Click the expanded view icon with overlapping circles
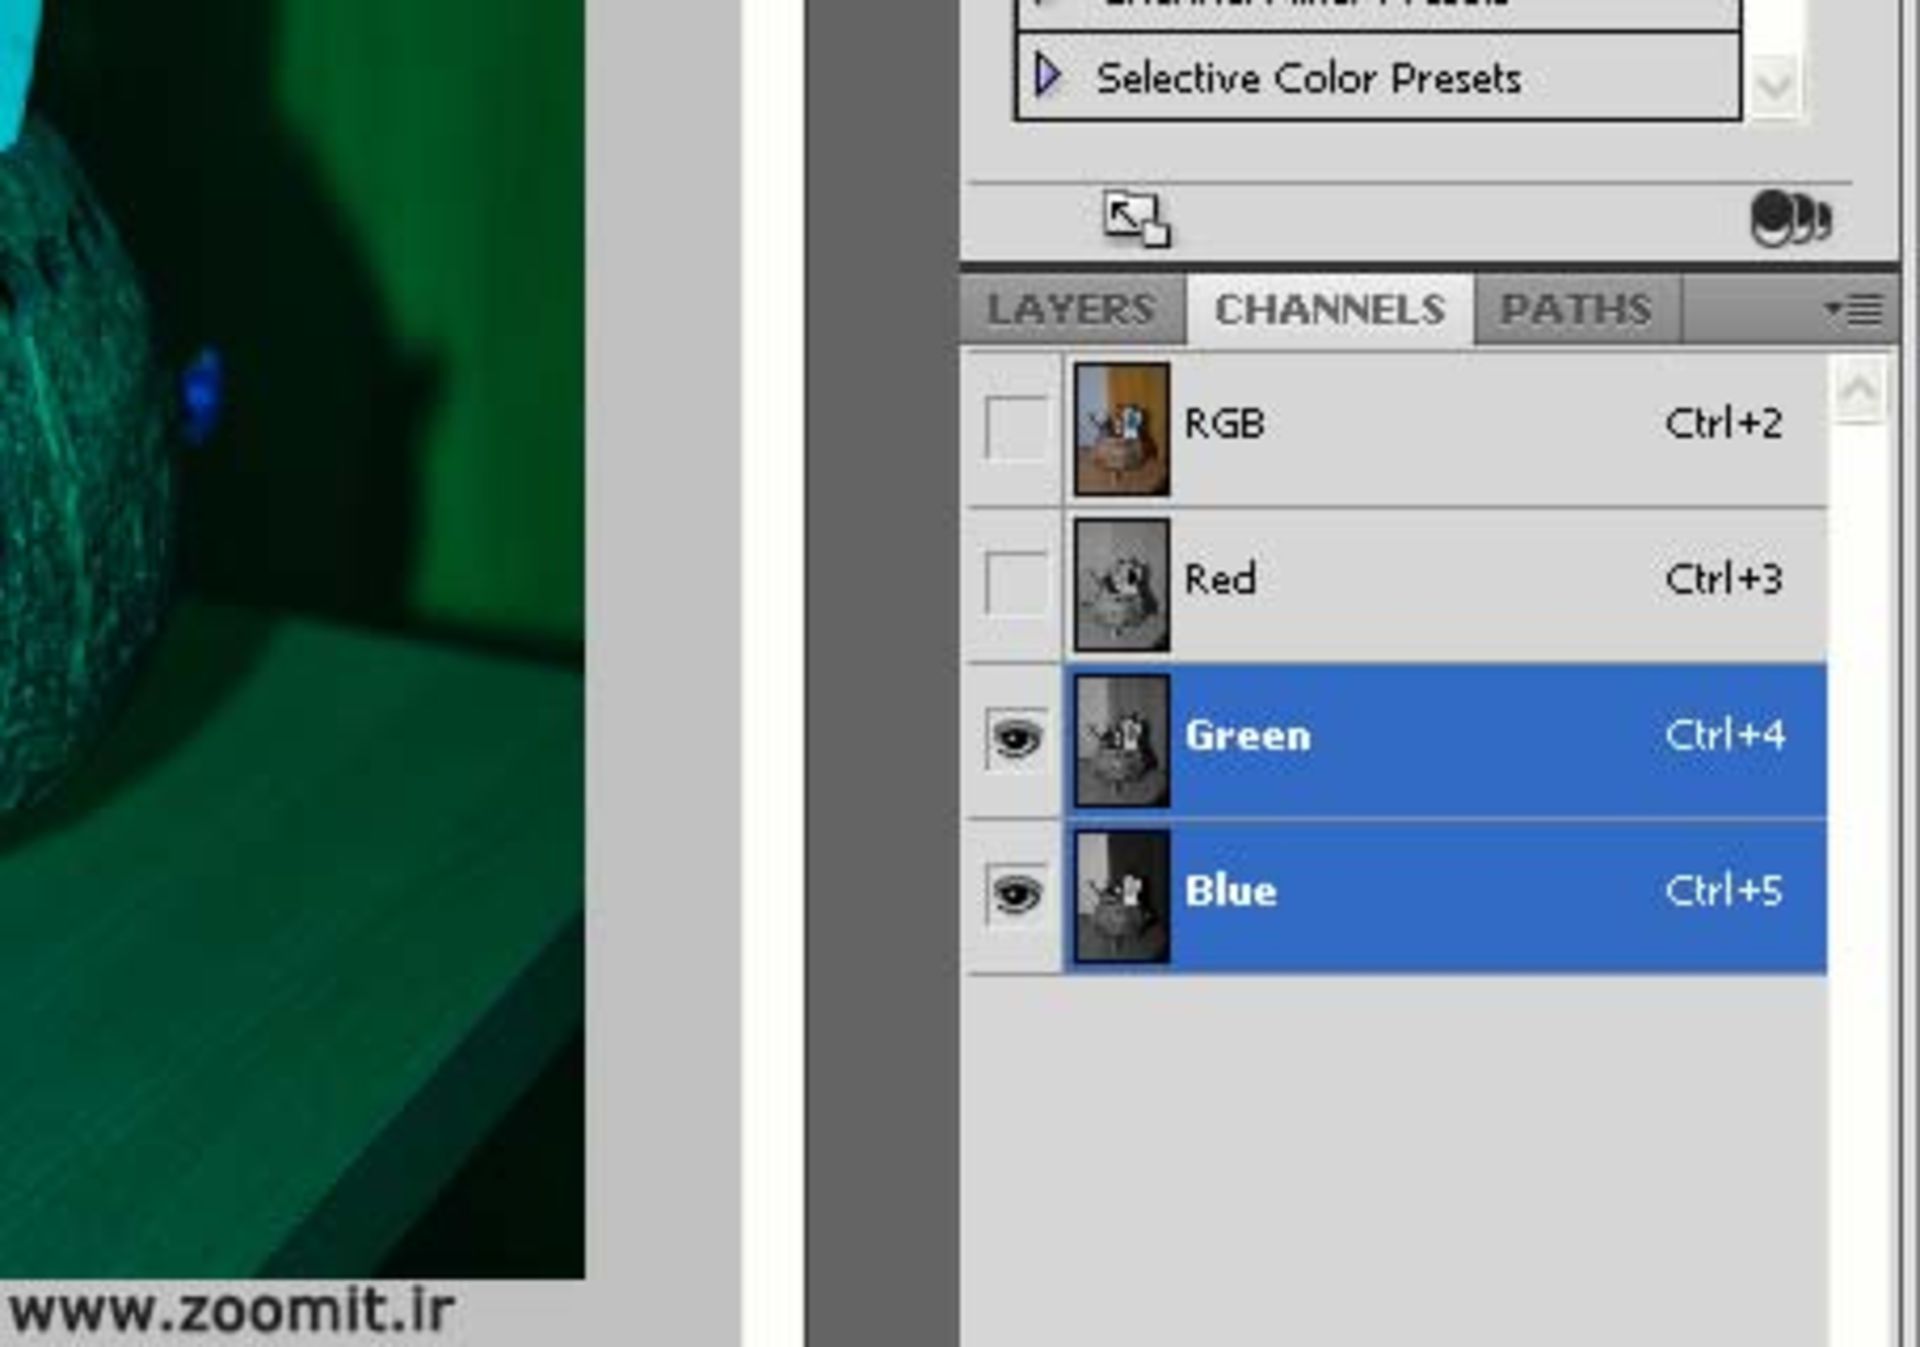1920x1347 pixels. (x=1790, y=218)
